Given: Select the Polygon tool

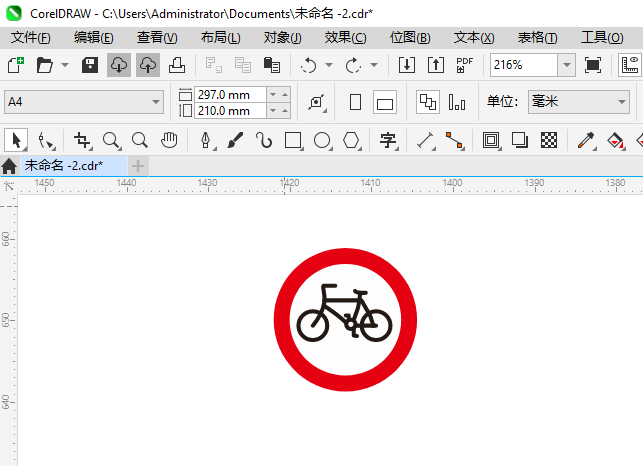Looking at the screenshot, I should tap(351, 140).
